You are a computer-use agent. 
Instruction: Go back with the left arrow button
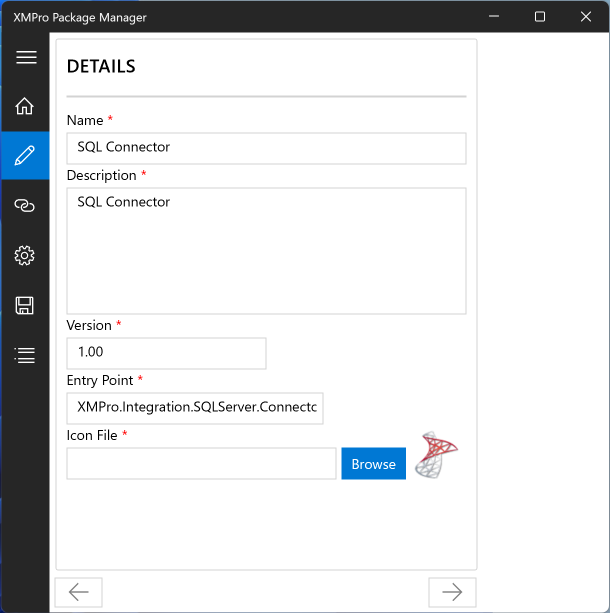click(79, 592)
